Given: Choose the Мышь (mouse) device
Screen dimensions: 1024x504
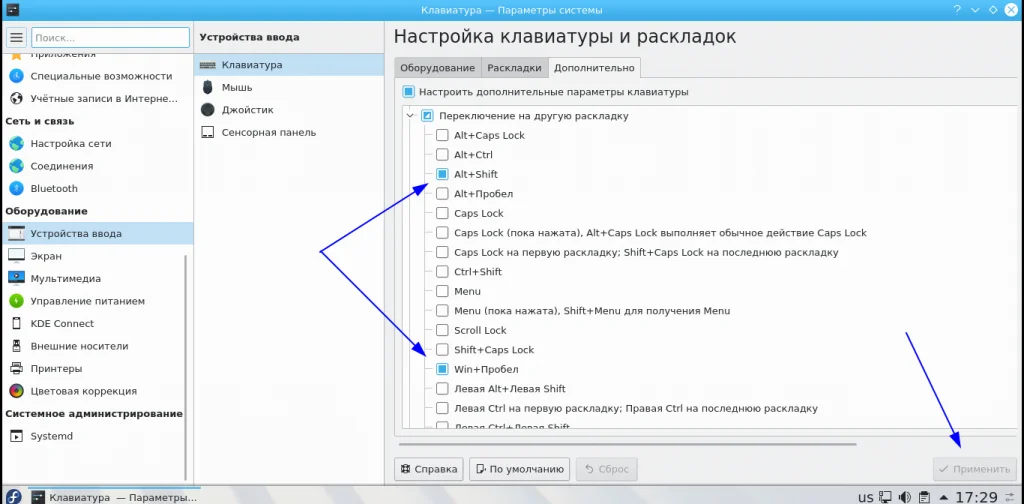Looking at the screenshot, I should click(289, 87).
